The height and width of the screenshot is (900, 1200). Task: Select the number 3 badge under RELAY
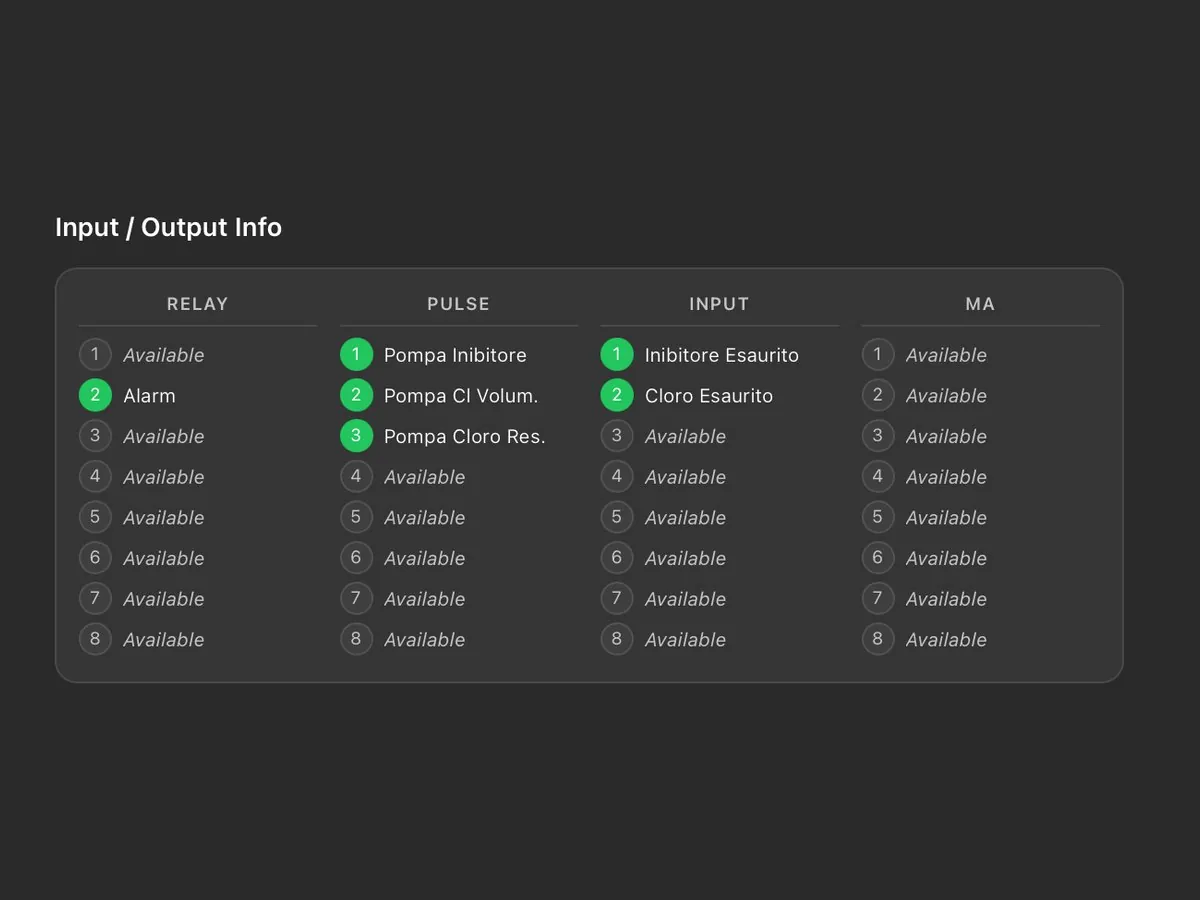pos(95,436)
